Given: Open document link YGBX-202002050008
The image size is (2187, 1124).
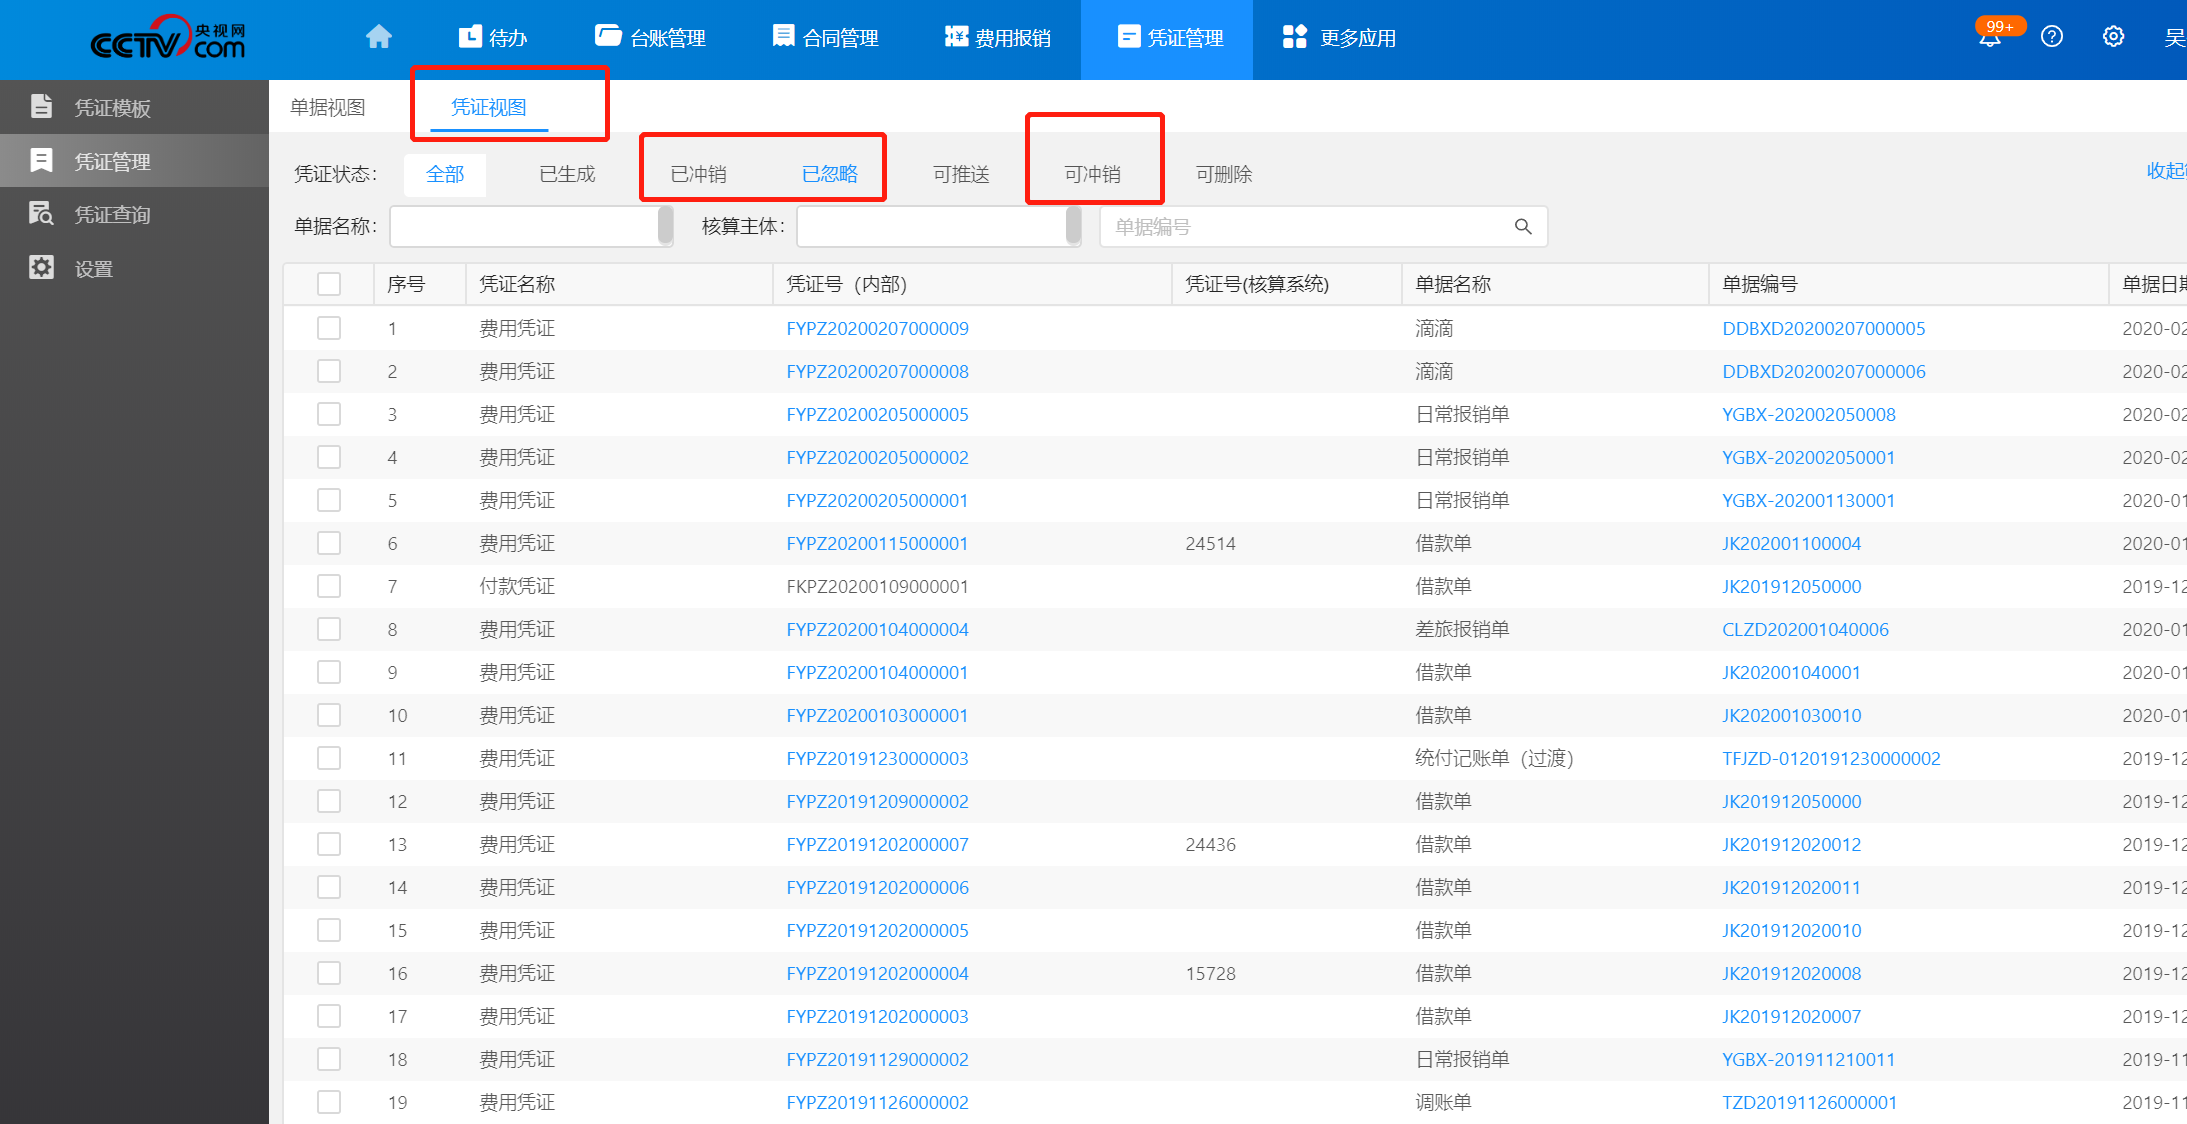Looking at the screenshot, I should pyautogui.click(x=1808, y=414).
